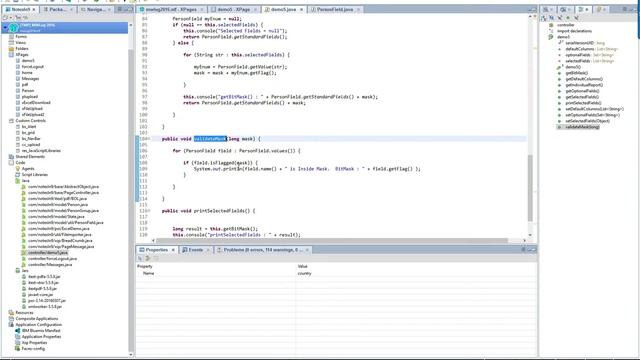The image size is (640, 360).
Task: Select the home XPage in tree
Action: click(x=27, y=73)
